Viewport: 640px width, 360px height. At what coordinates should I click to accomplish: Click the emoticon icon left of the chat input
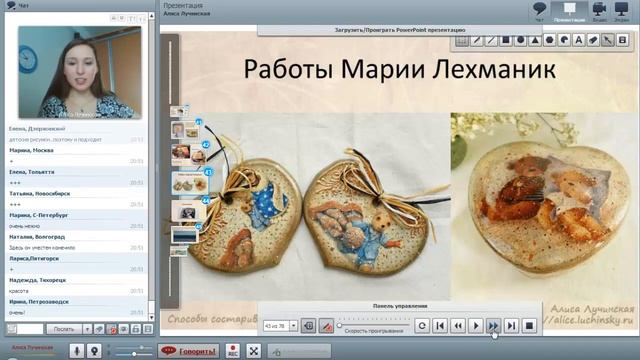click(11, 329)
